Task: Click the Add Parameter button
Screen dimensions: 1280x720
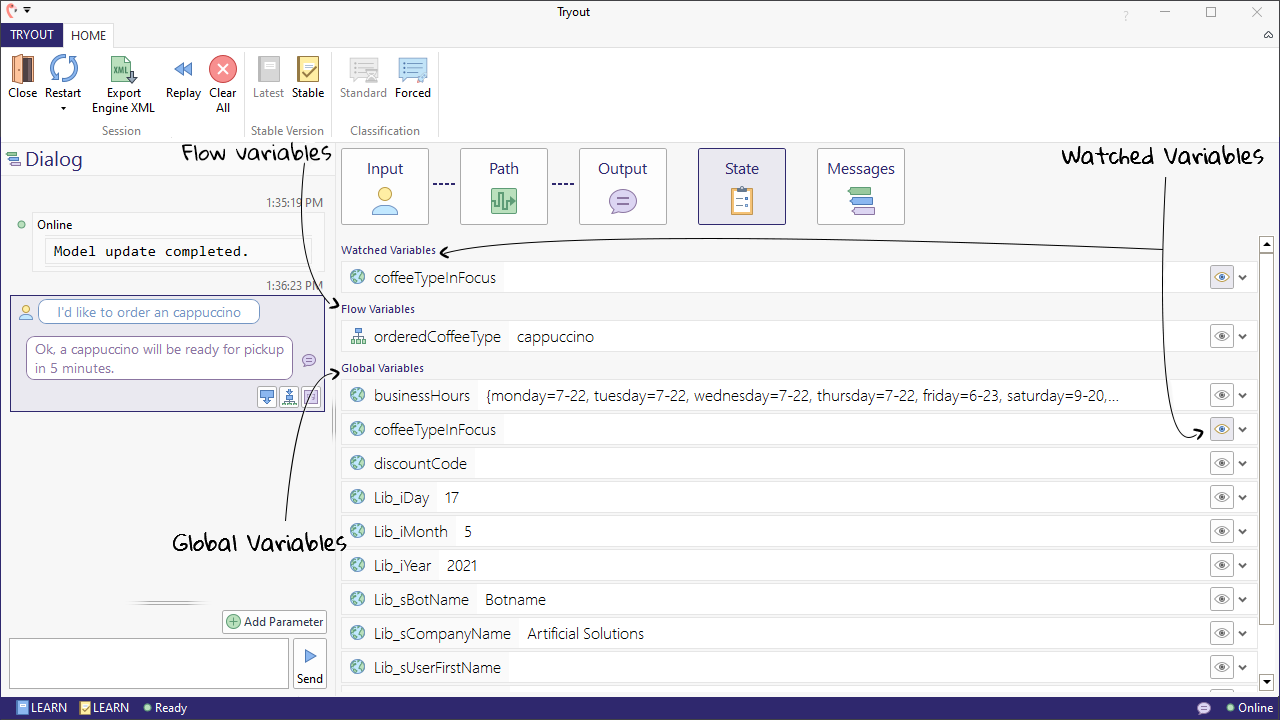Action: pos(274,622)
